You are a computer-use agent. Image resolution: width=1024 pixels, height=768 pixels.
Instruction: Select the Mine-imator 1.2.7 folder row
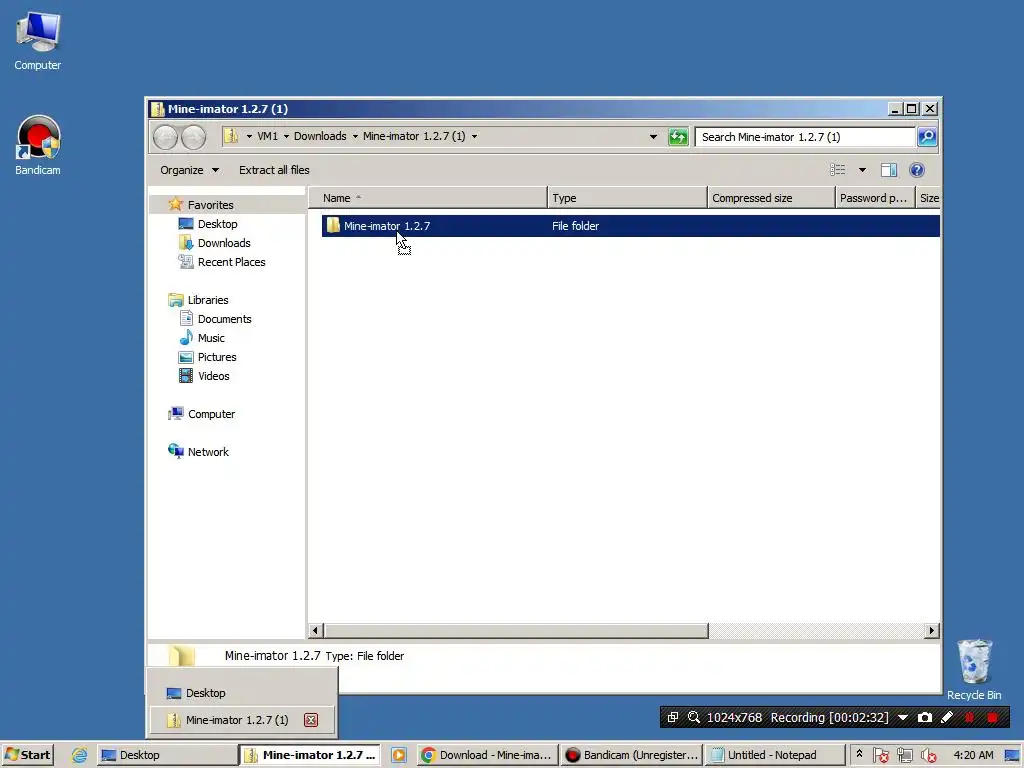(630, 226)
